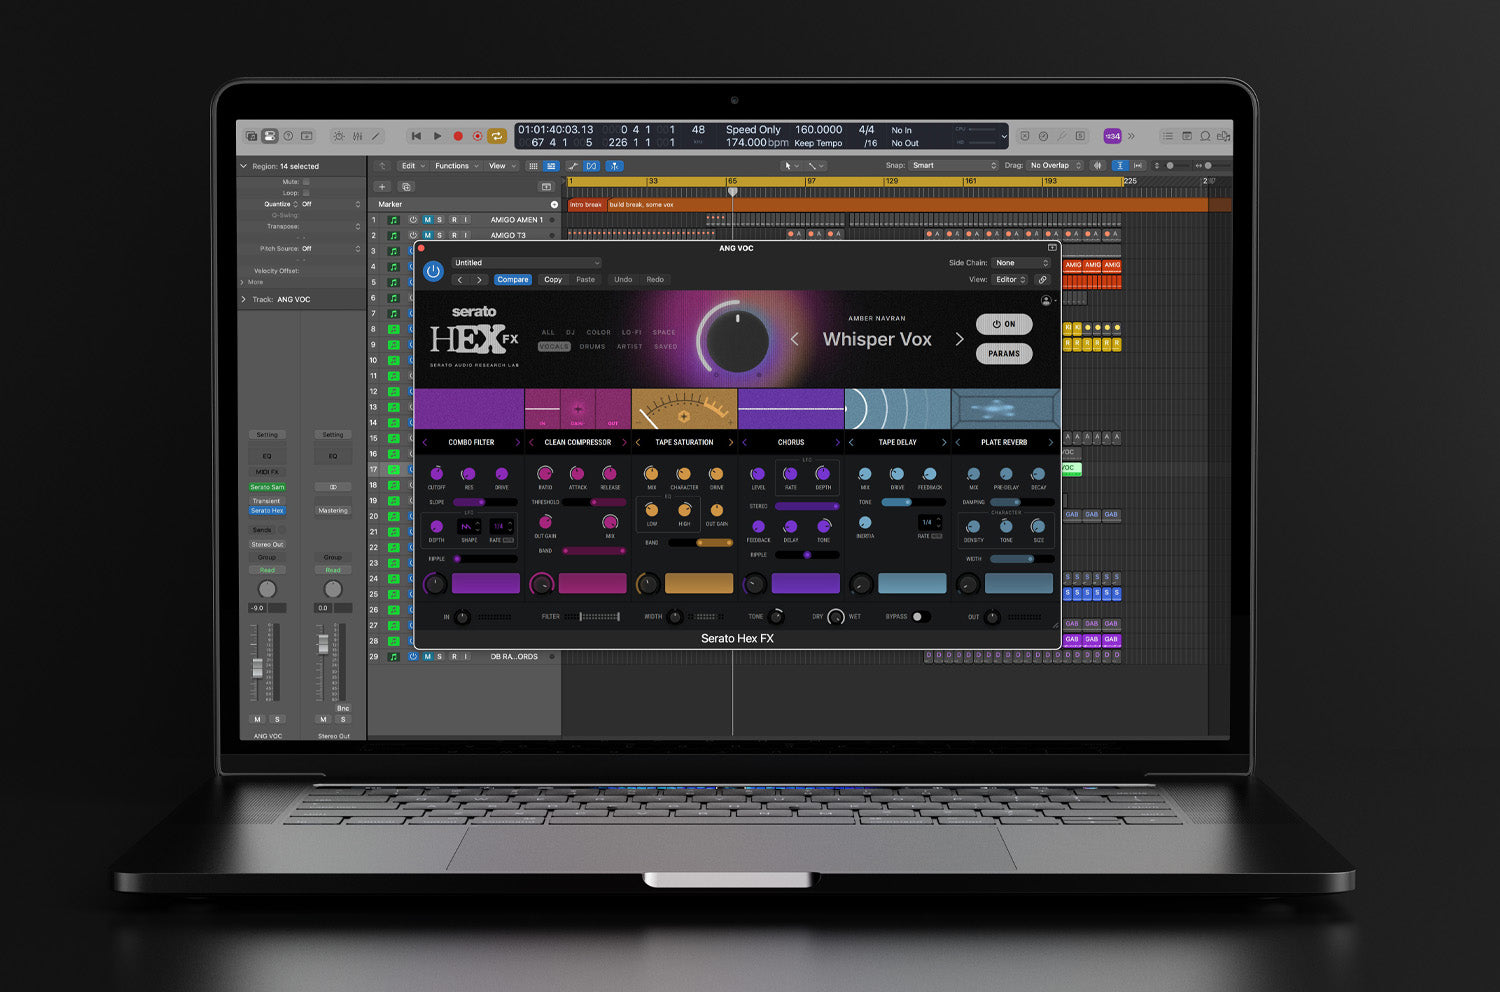Open the Drag No Overlap dropdown
This screenshot has height=992, width=1500.
(1056, 166)
